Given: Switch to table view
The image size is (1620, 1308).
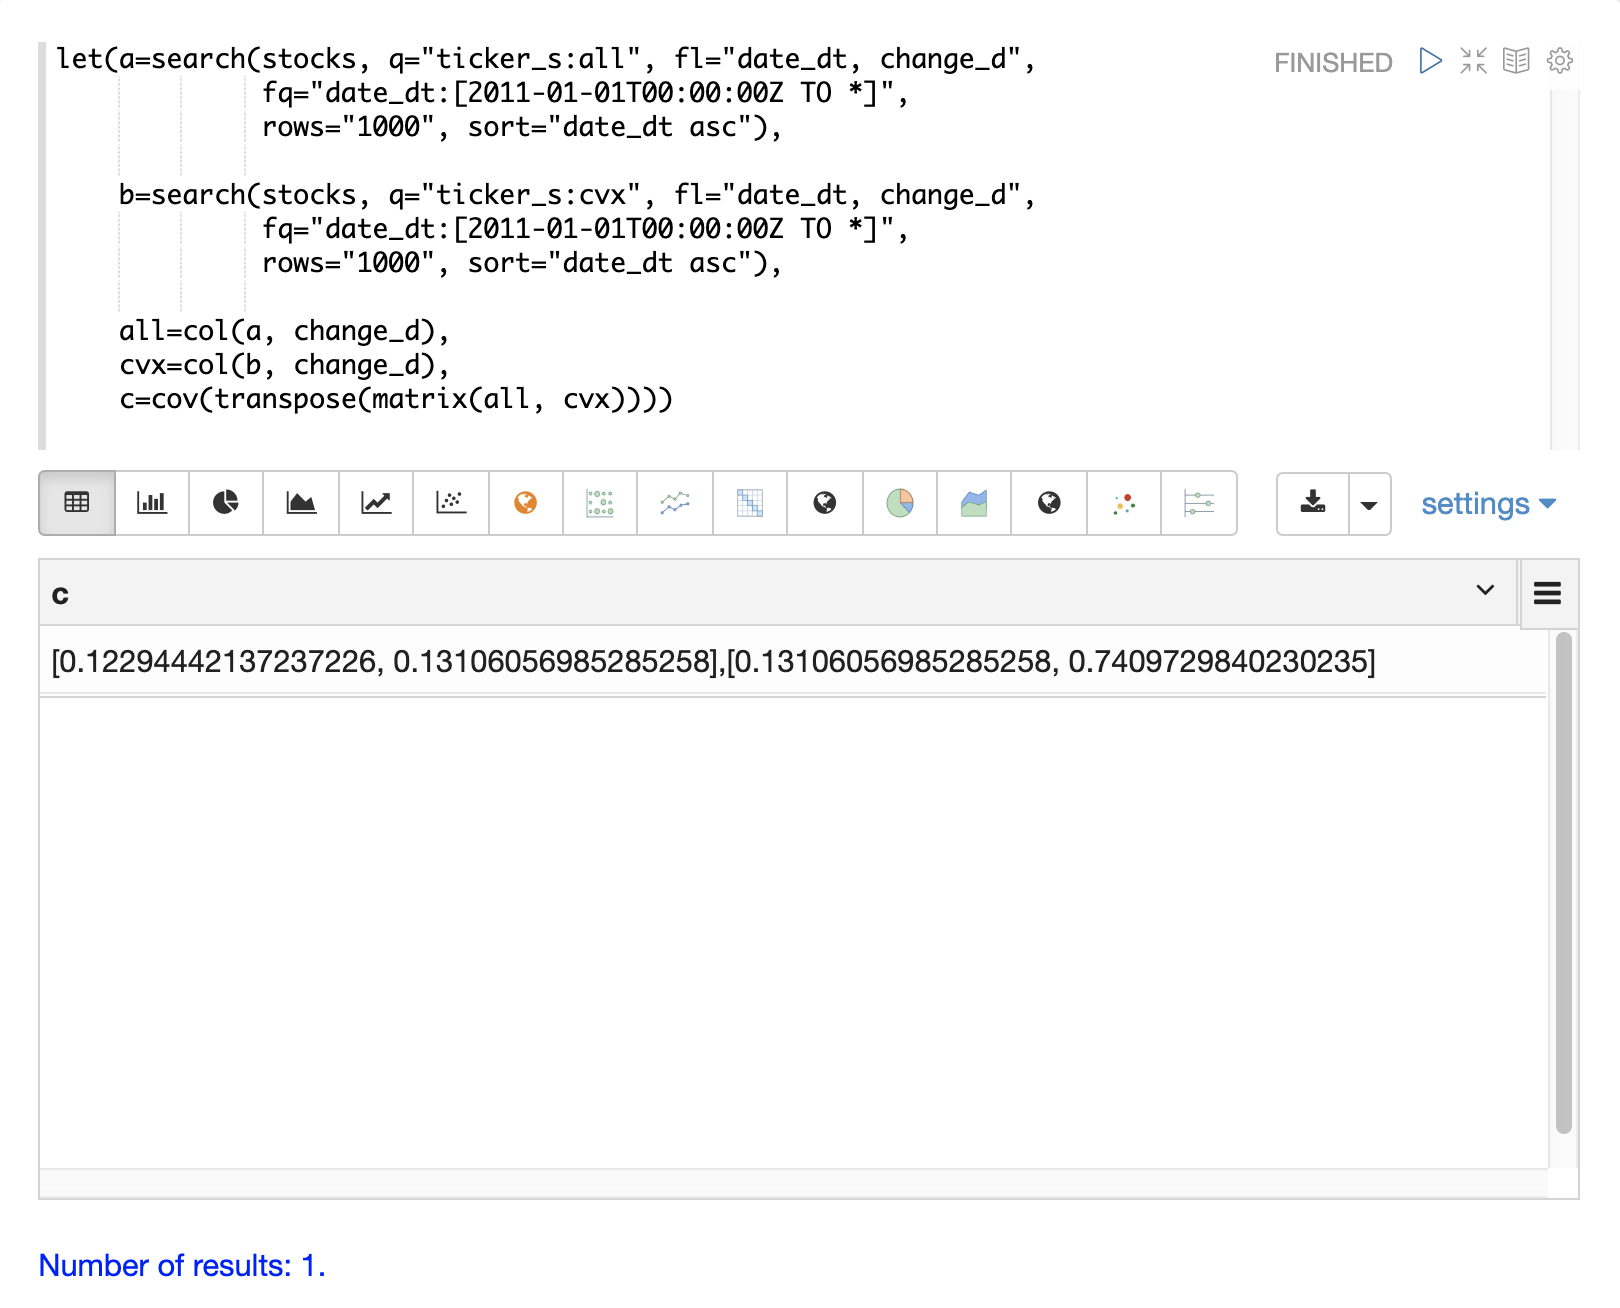Looking at the screenshot, I should 77,503.
